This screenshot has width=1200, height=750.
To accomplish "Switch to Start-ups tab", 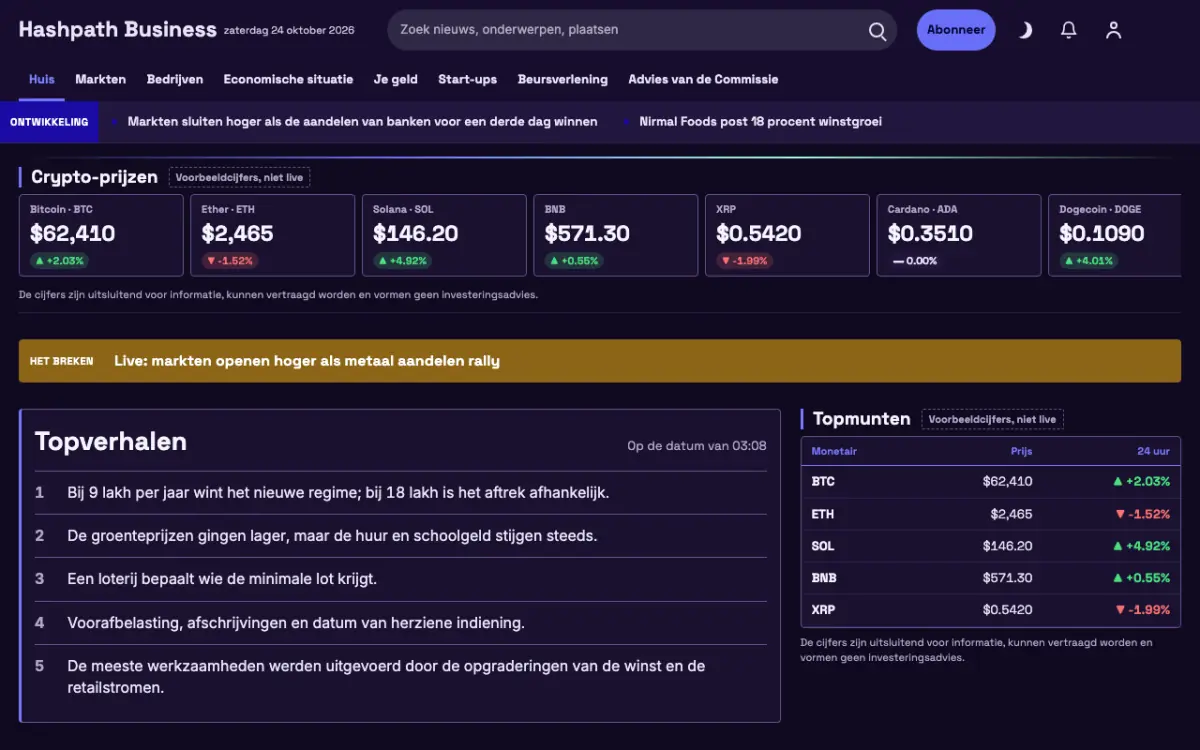I will pyautogui.click(x=467, y=79).
